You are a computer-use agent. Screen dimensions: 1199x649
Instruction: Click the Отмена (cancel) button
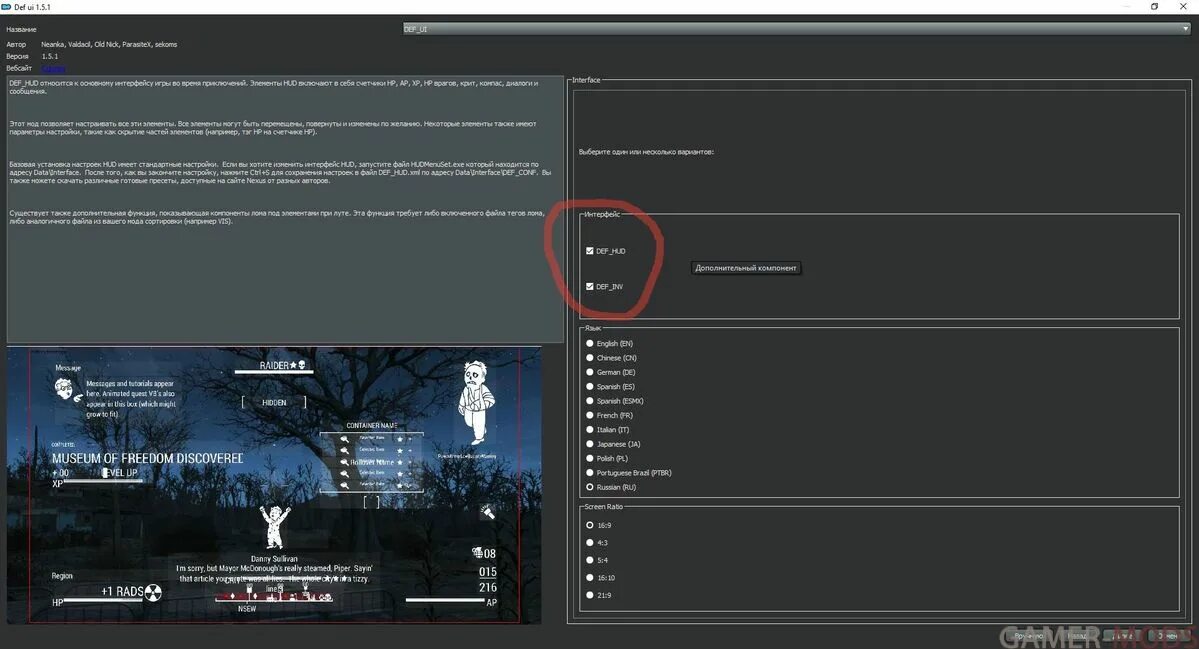tap(1169, 635)
